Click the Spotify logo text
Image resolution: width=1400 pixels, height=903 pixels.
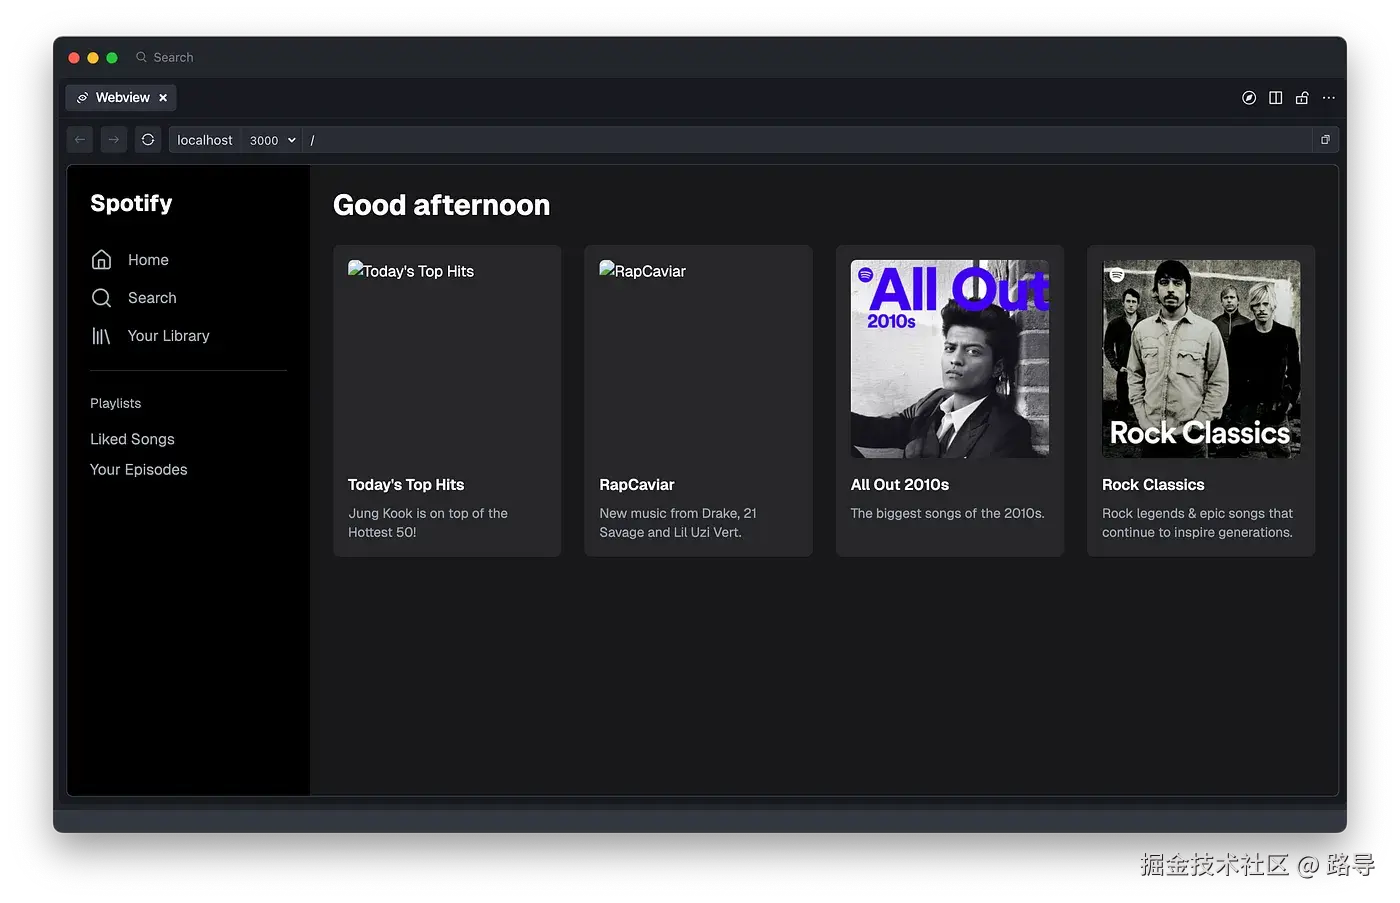131,203
